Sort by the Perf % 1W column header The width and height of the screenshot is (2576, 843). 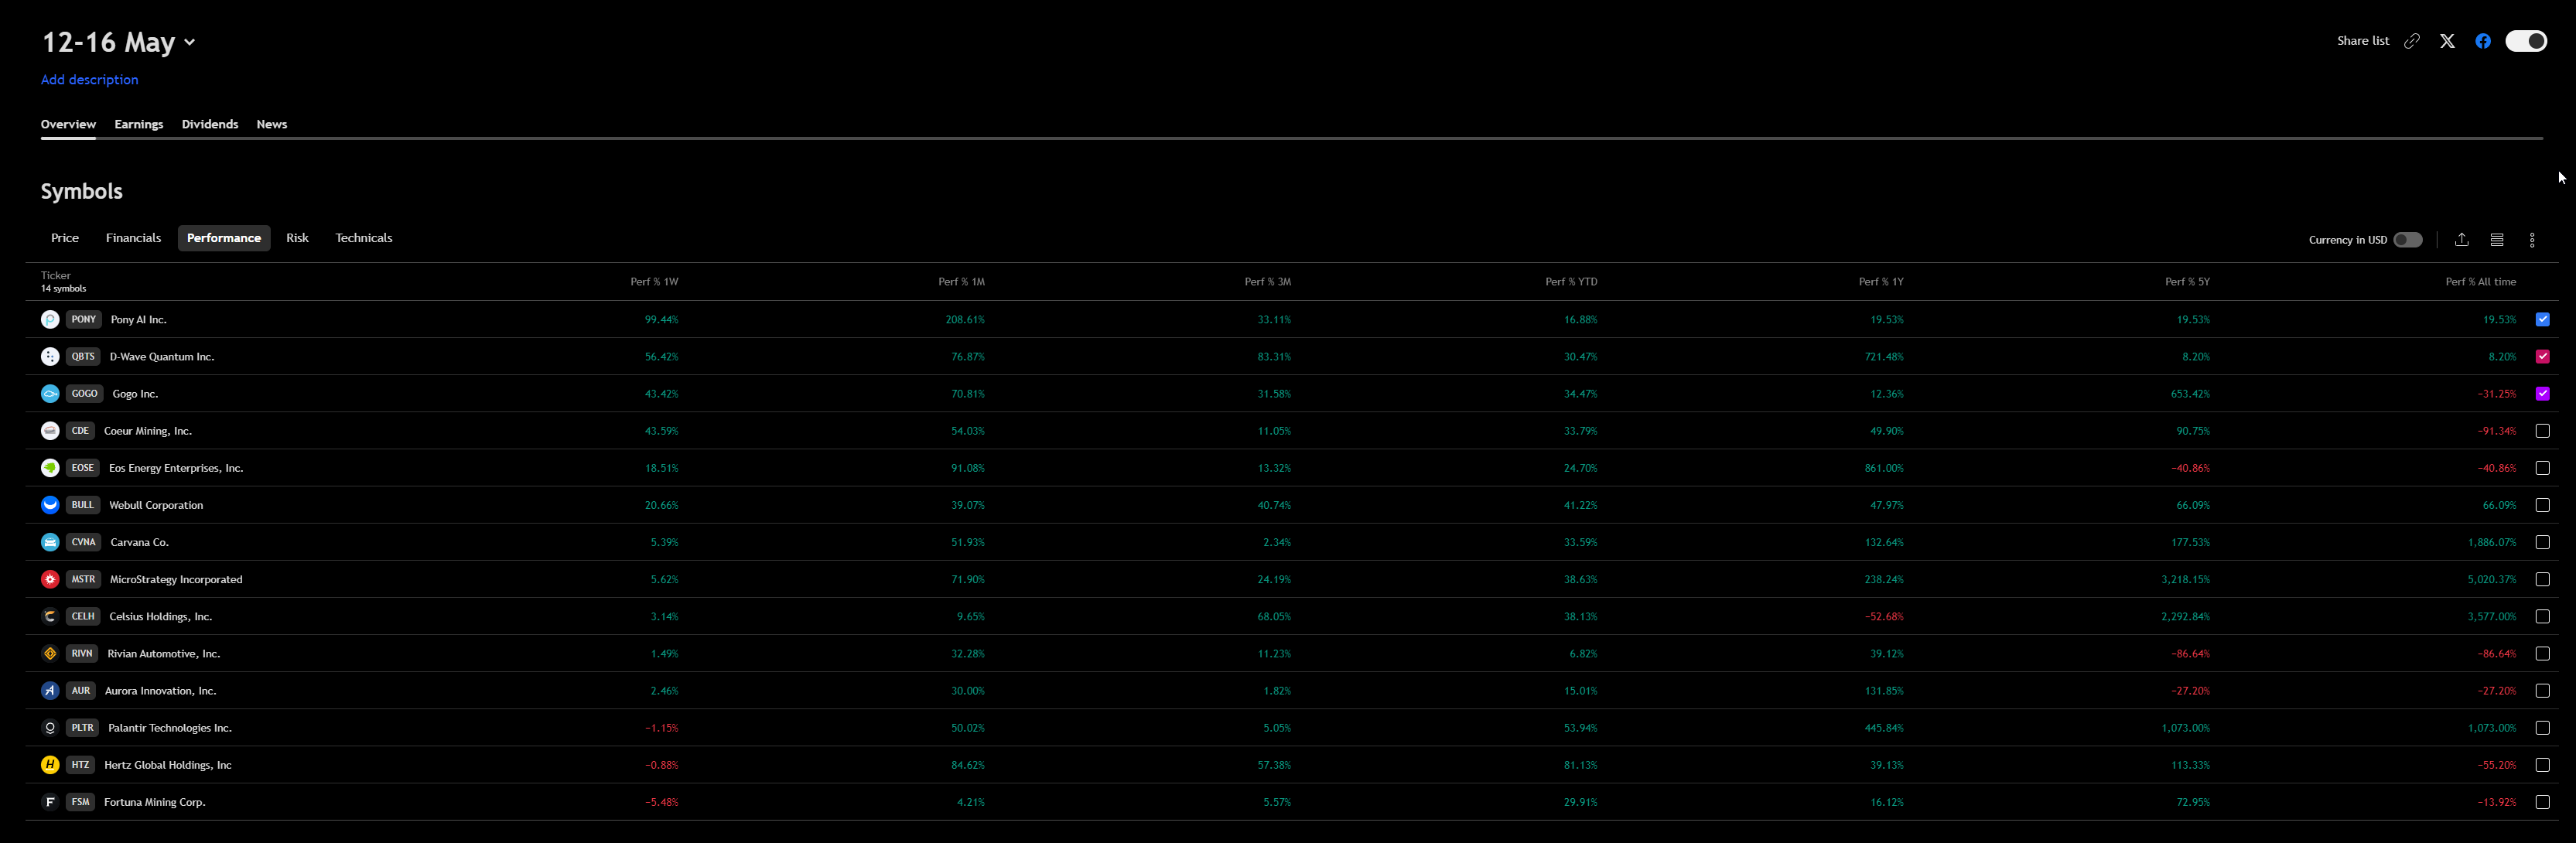coord(654,282)
